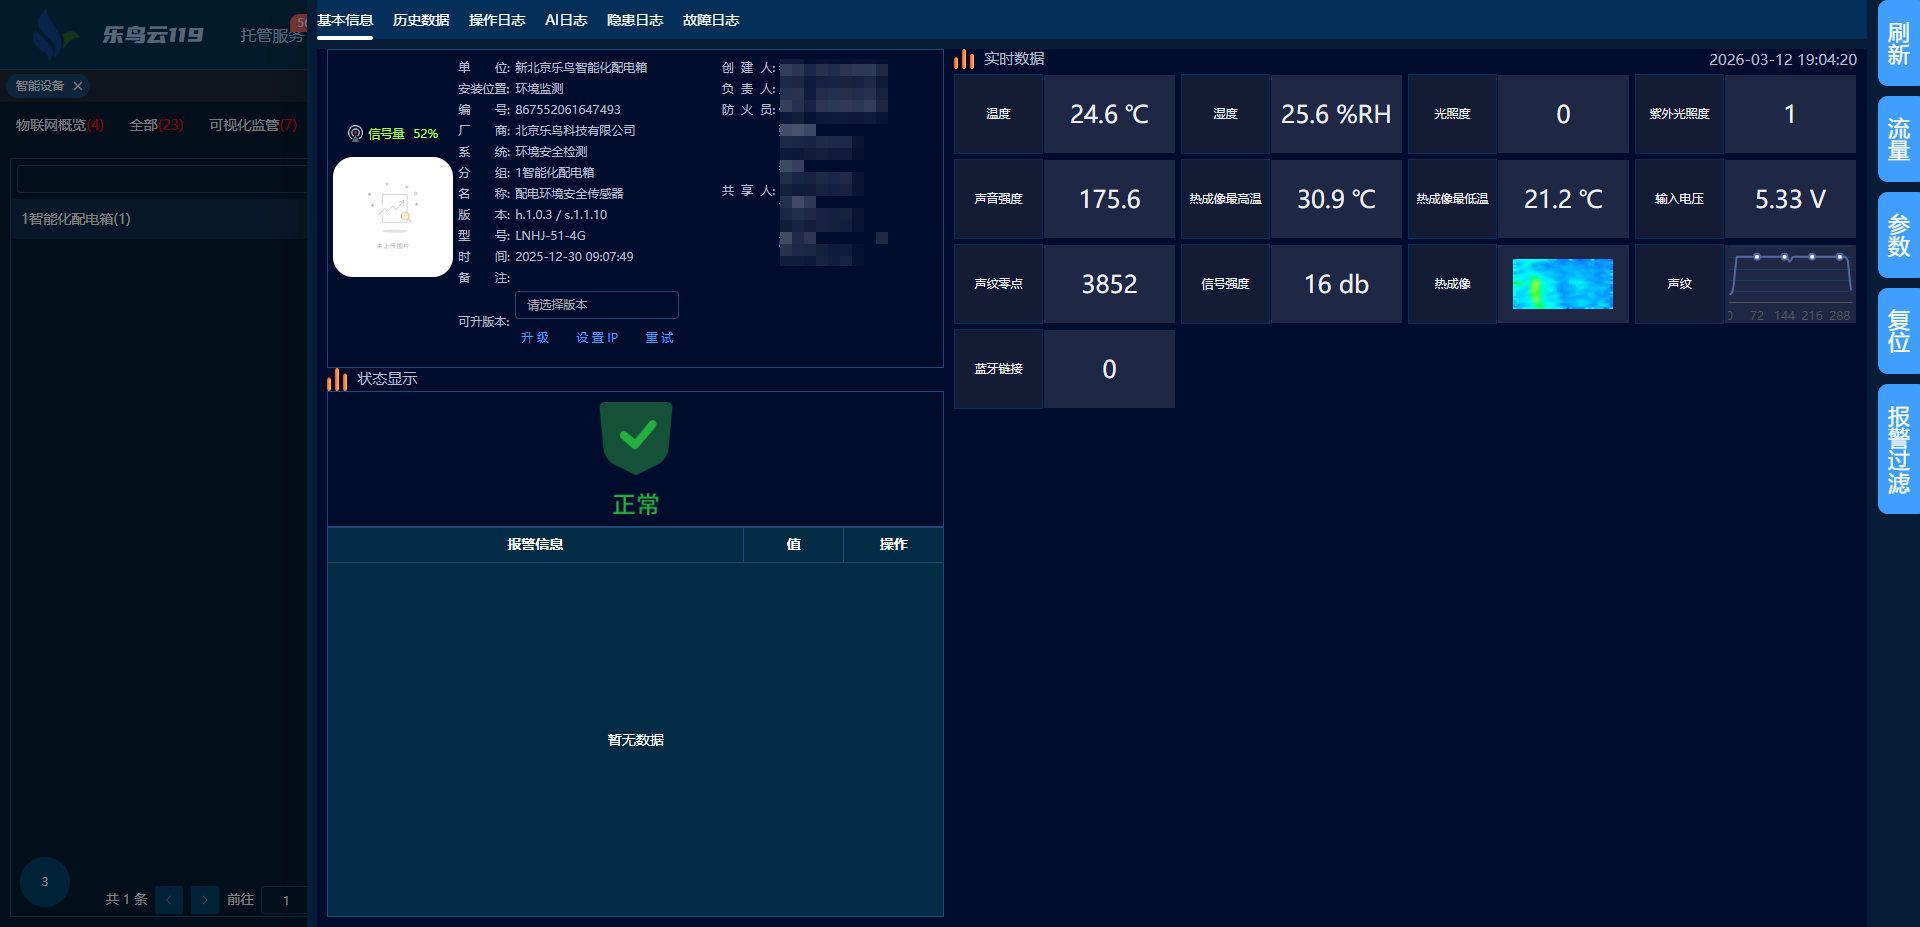
Task: Click the 乐鸟云119 flame logo
Action: [x=50, y=35]
